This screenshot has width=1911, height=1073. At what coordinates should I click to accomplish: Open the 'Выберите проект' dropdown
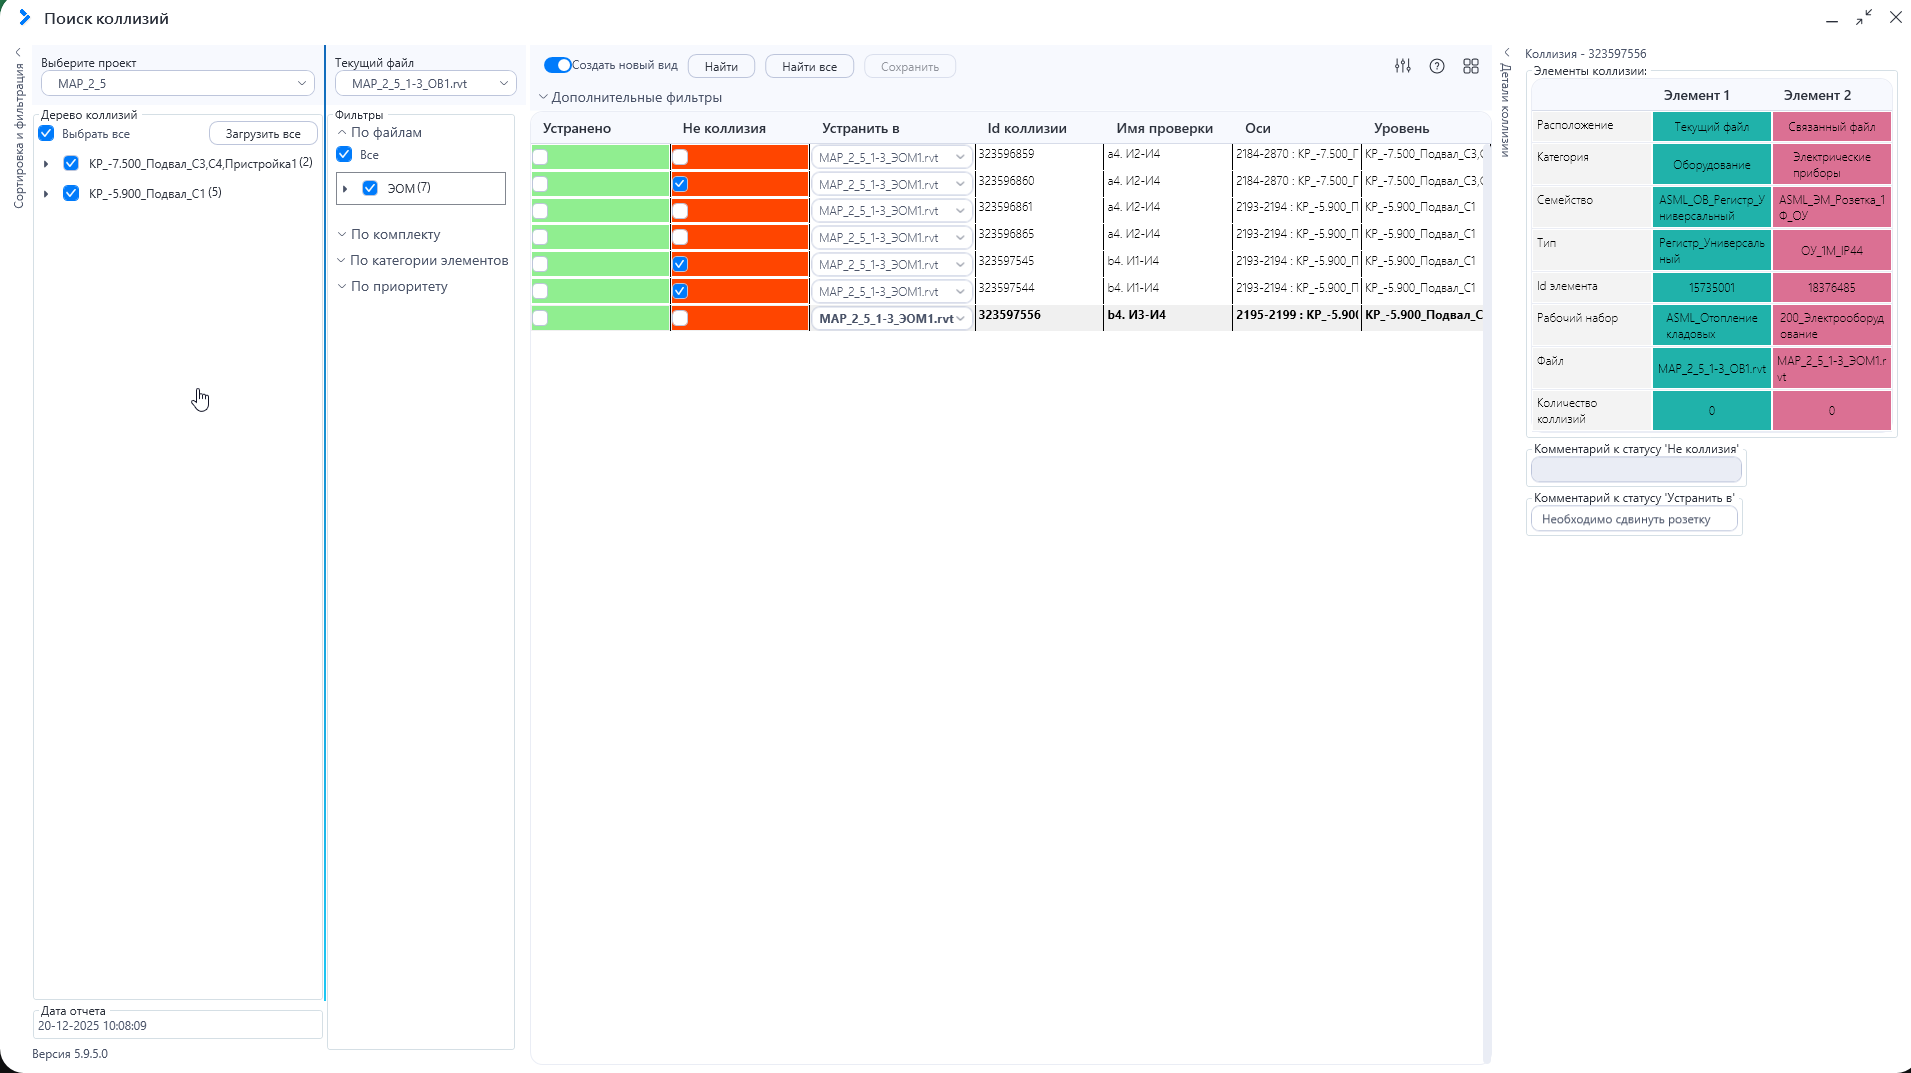[x=178, y=83]
